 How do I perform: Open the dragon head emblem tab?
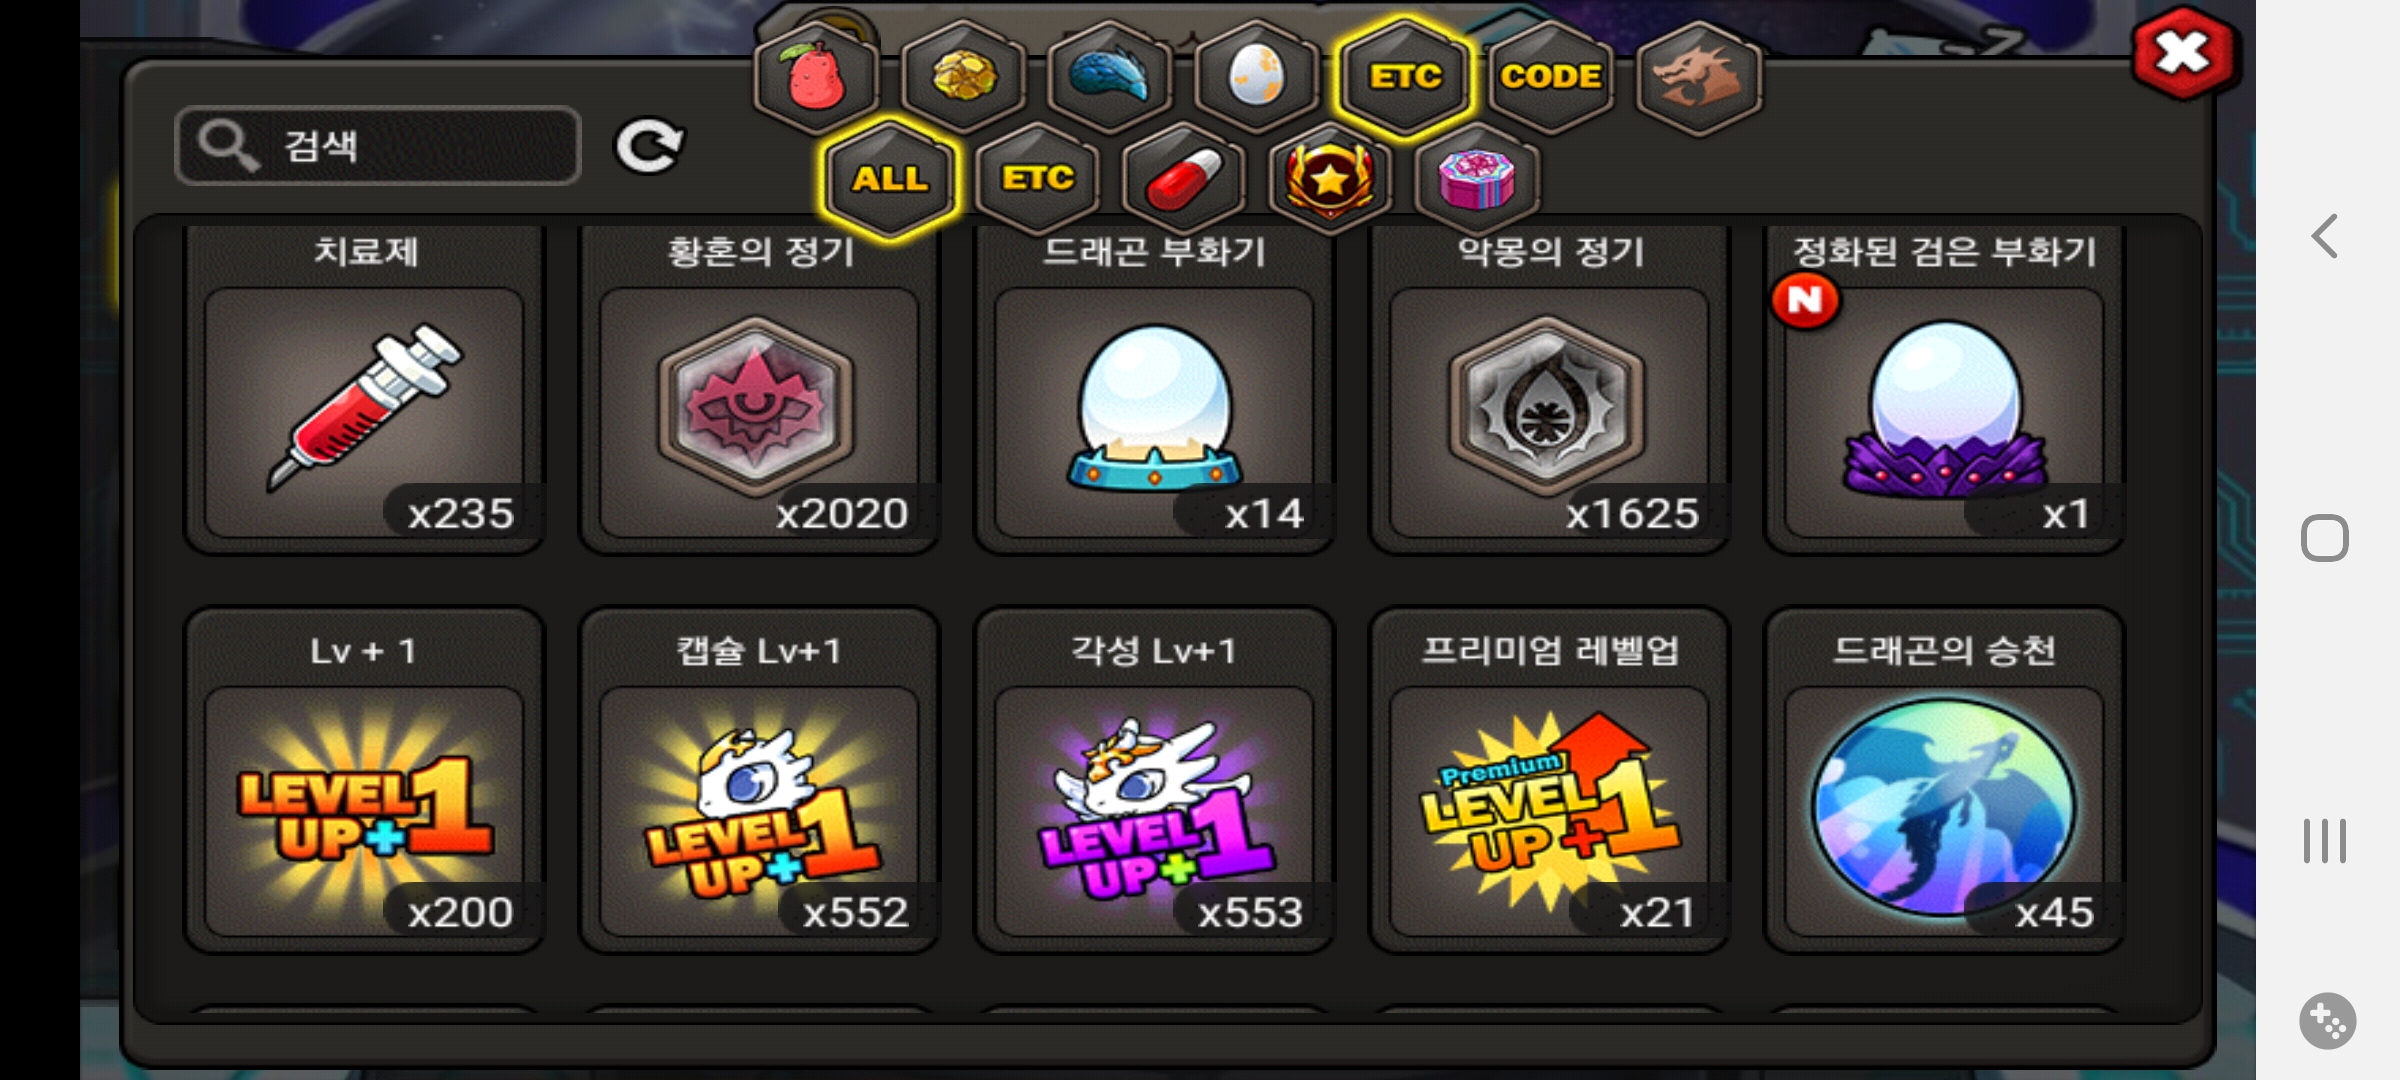click(1698, 77)
